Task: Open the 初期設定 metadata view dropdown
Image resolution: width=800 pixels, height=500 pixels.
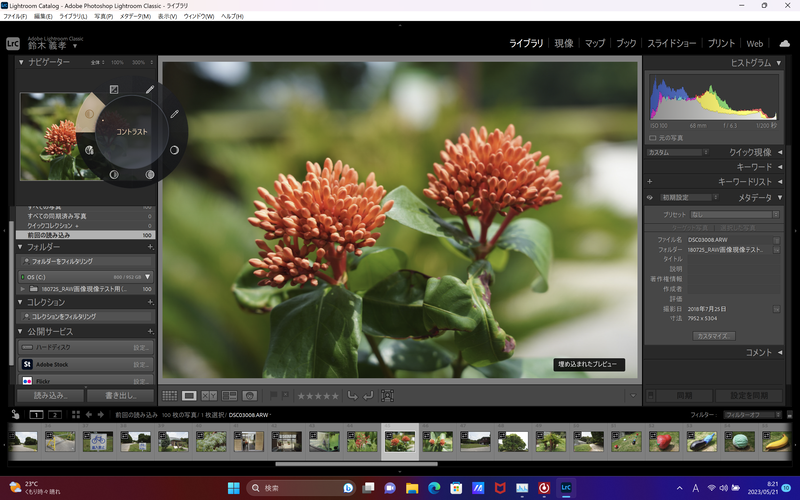Action: [689, 197]
